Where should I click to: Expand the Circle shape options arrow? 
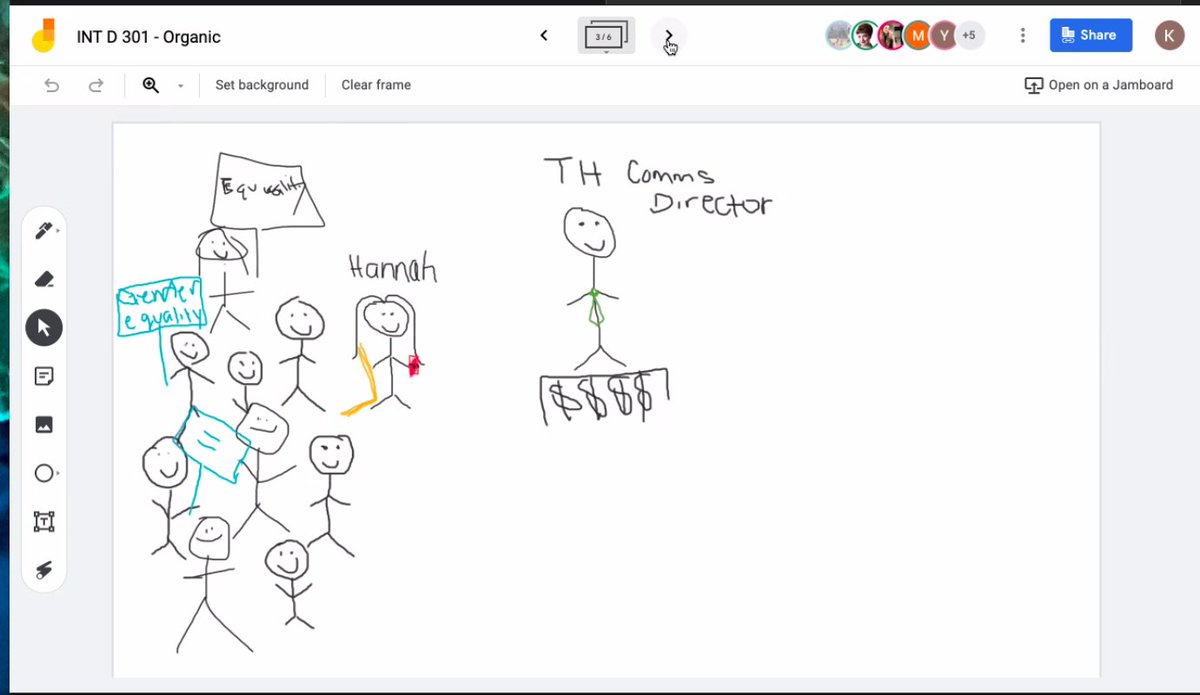57,473
